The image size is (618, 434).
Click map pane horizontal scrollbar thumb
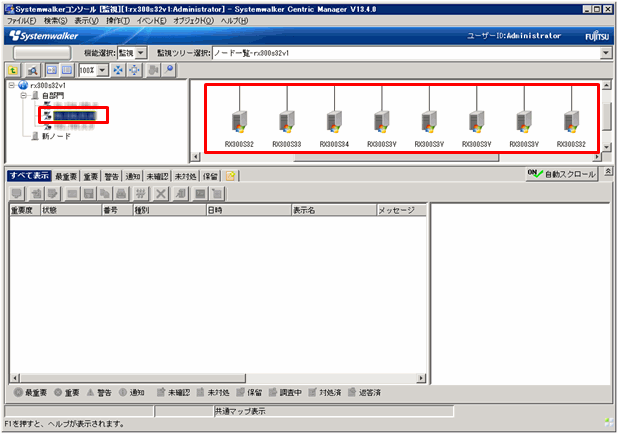[x=396, y=157]
